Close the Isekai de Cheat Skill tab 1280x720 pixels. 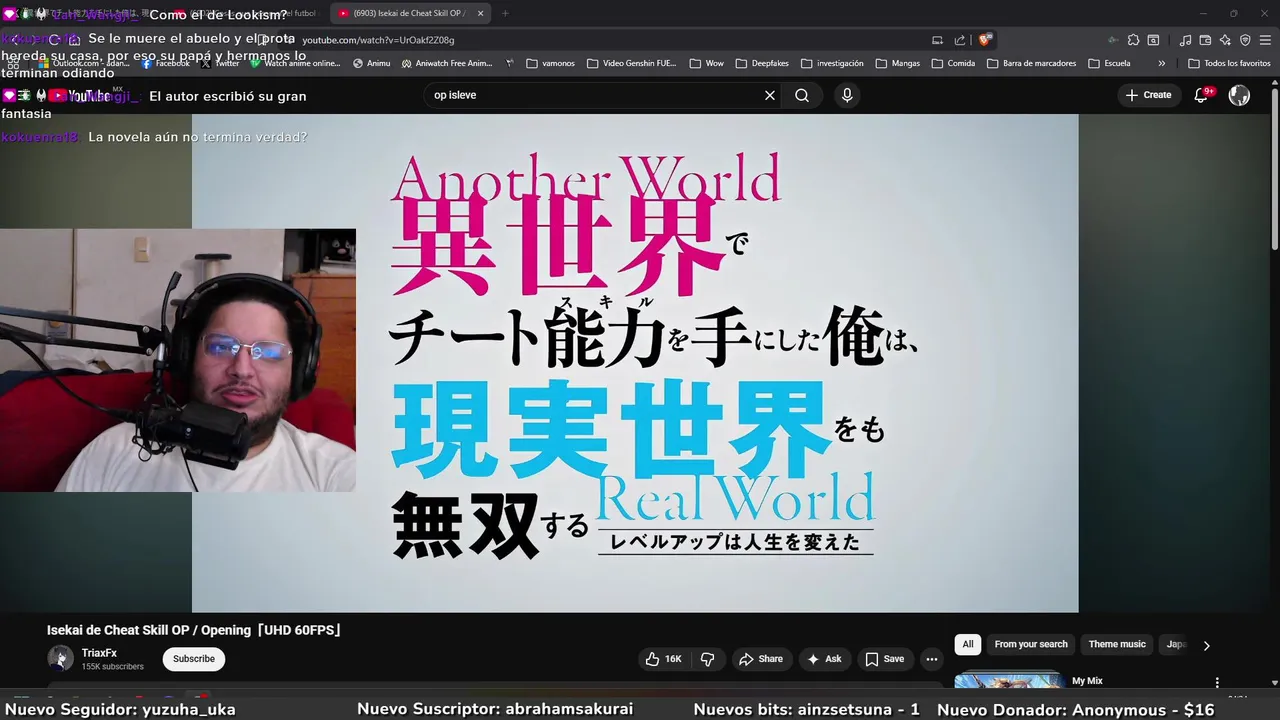(480, 13)
